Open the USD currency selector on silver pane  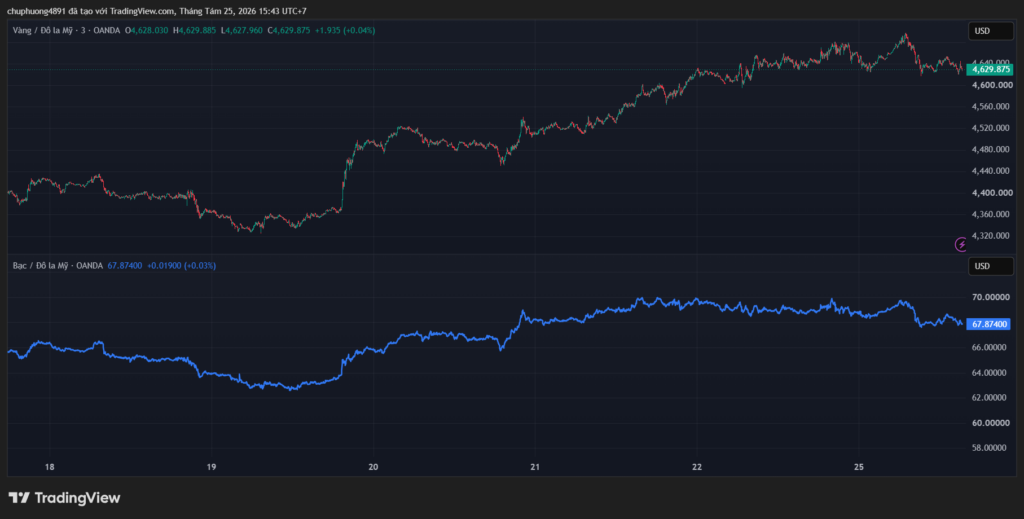click(990, 266)
